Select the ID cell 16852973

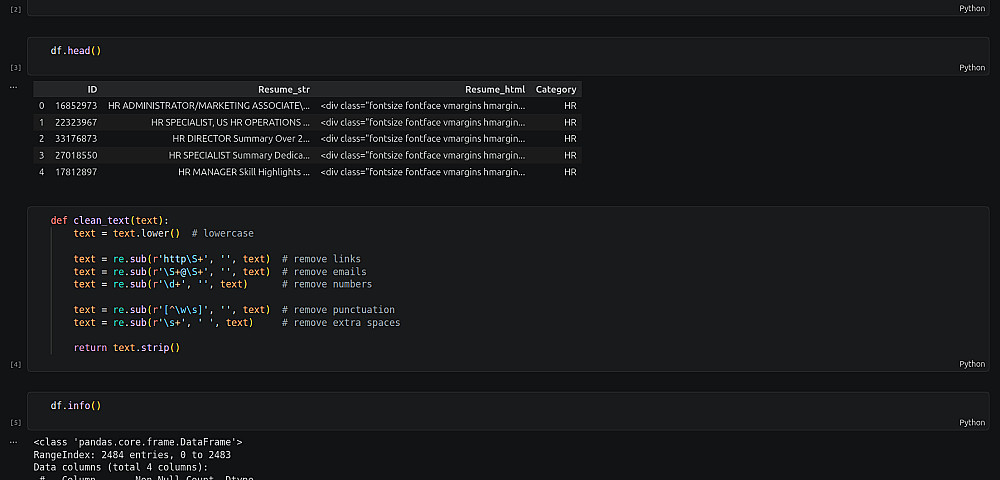tap(76, 105)
